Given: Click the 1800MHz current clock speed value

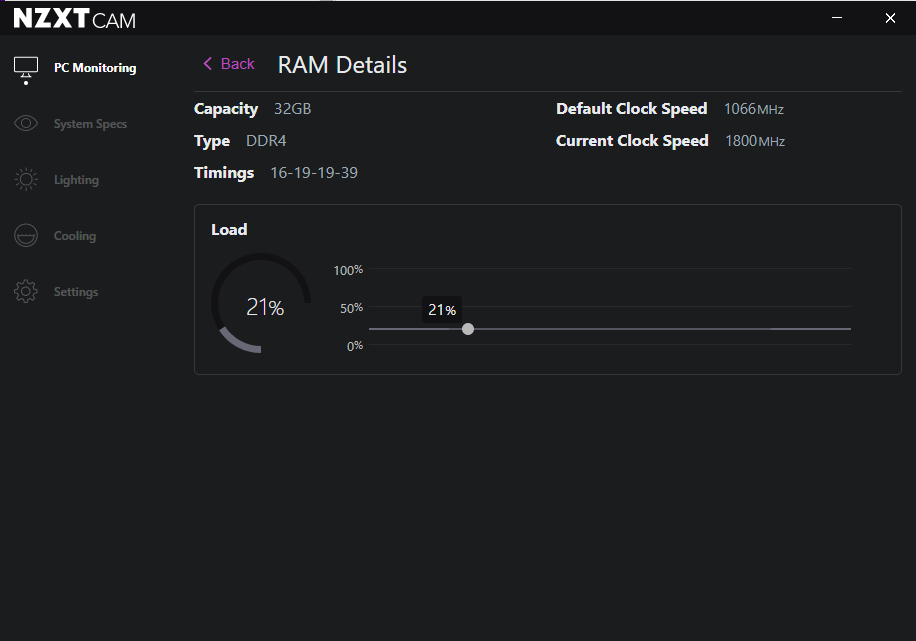Looking at the screenshot, I should 754,141.
